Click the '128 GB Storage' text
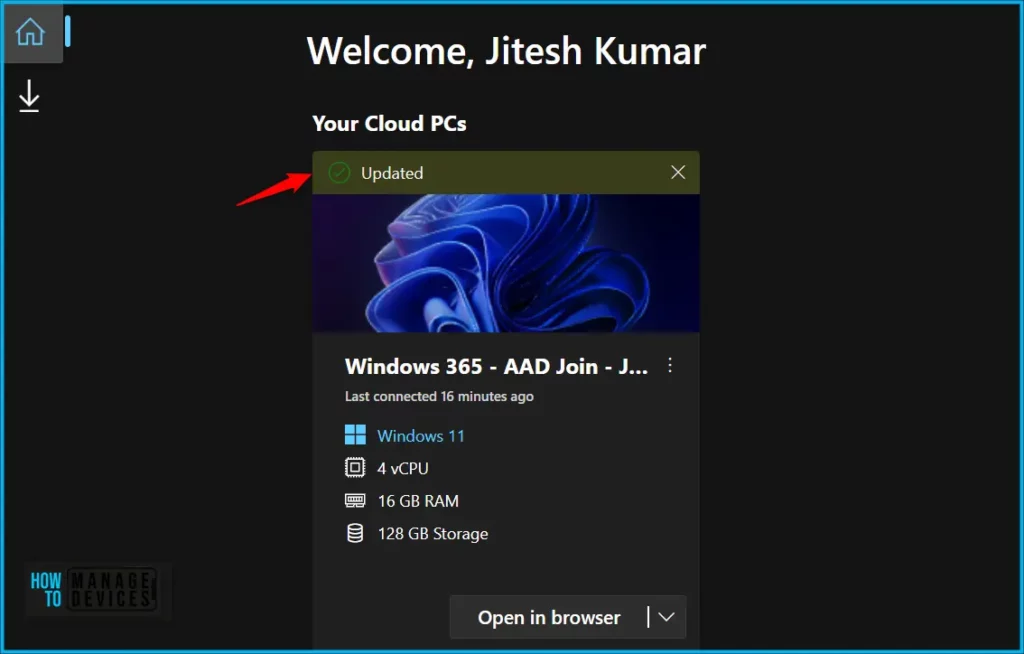 coord(432,534)
